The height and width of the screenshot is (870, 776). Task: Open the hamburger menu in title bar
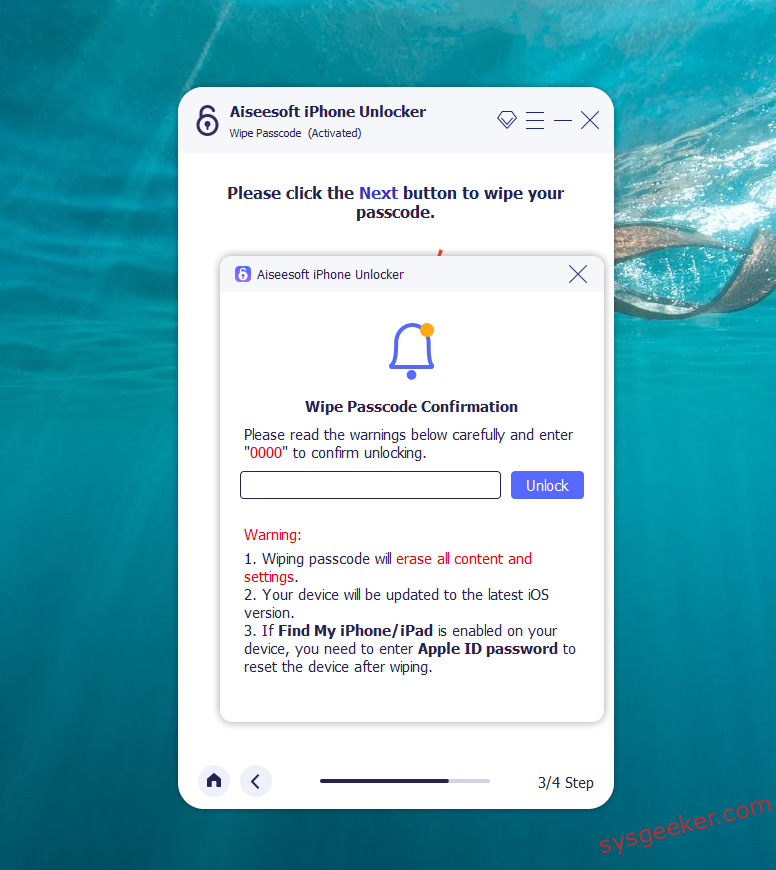tap(535, 120)
